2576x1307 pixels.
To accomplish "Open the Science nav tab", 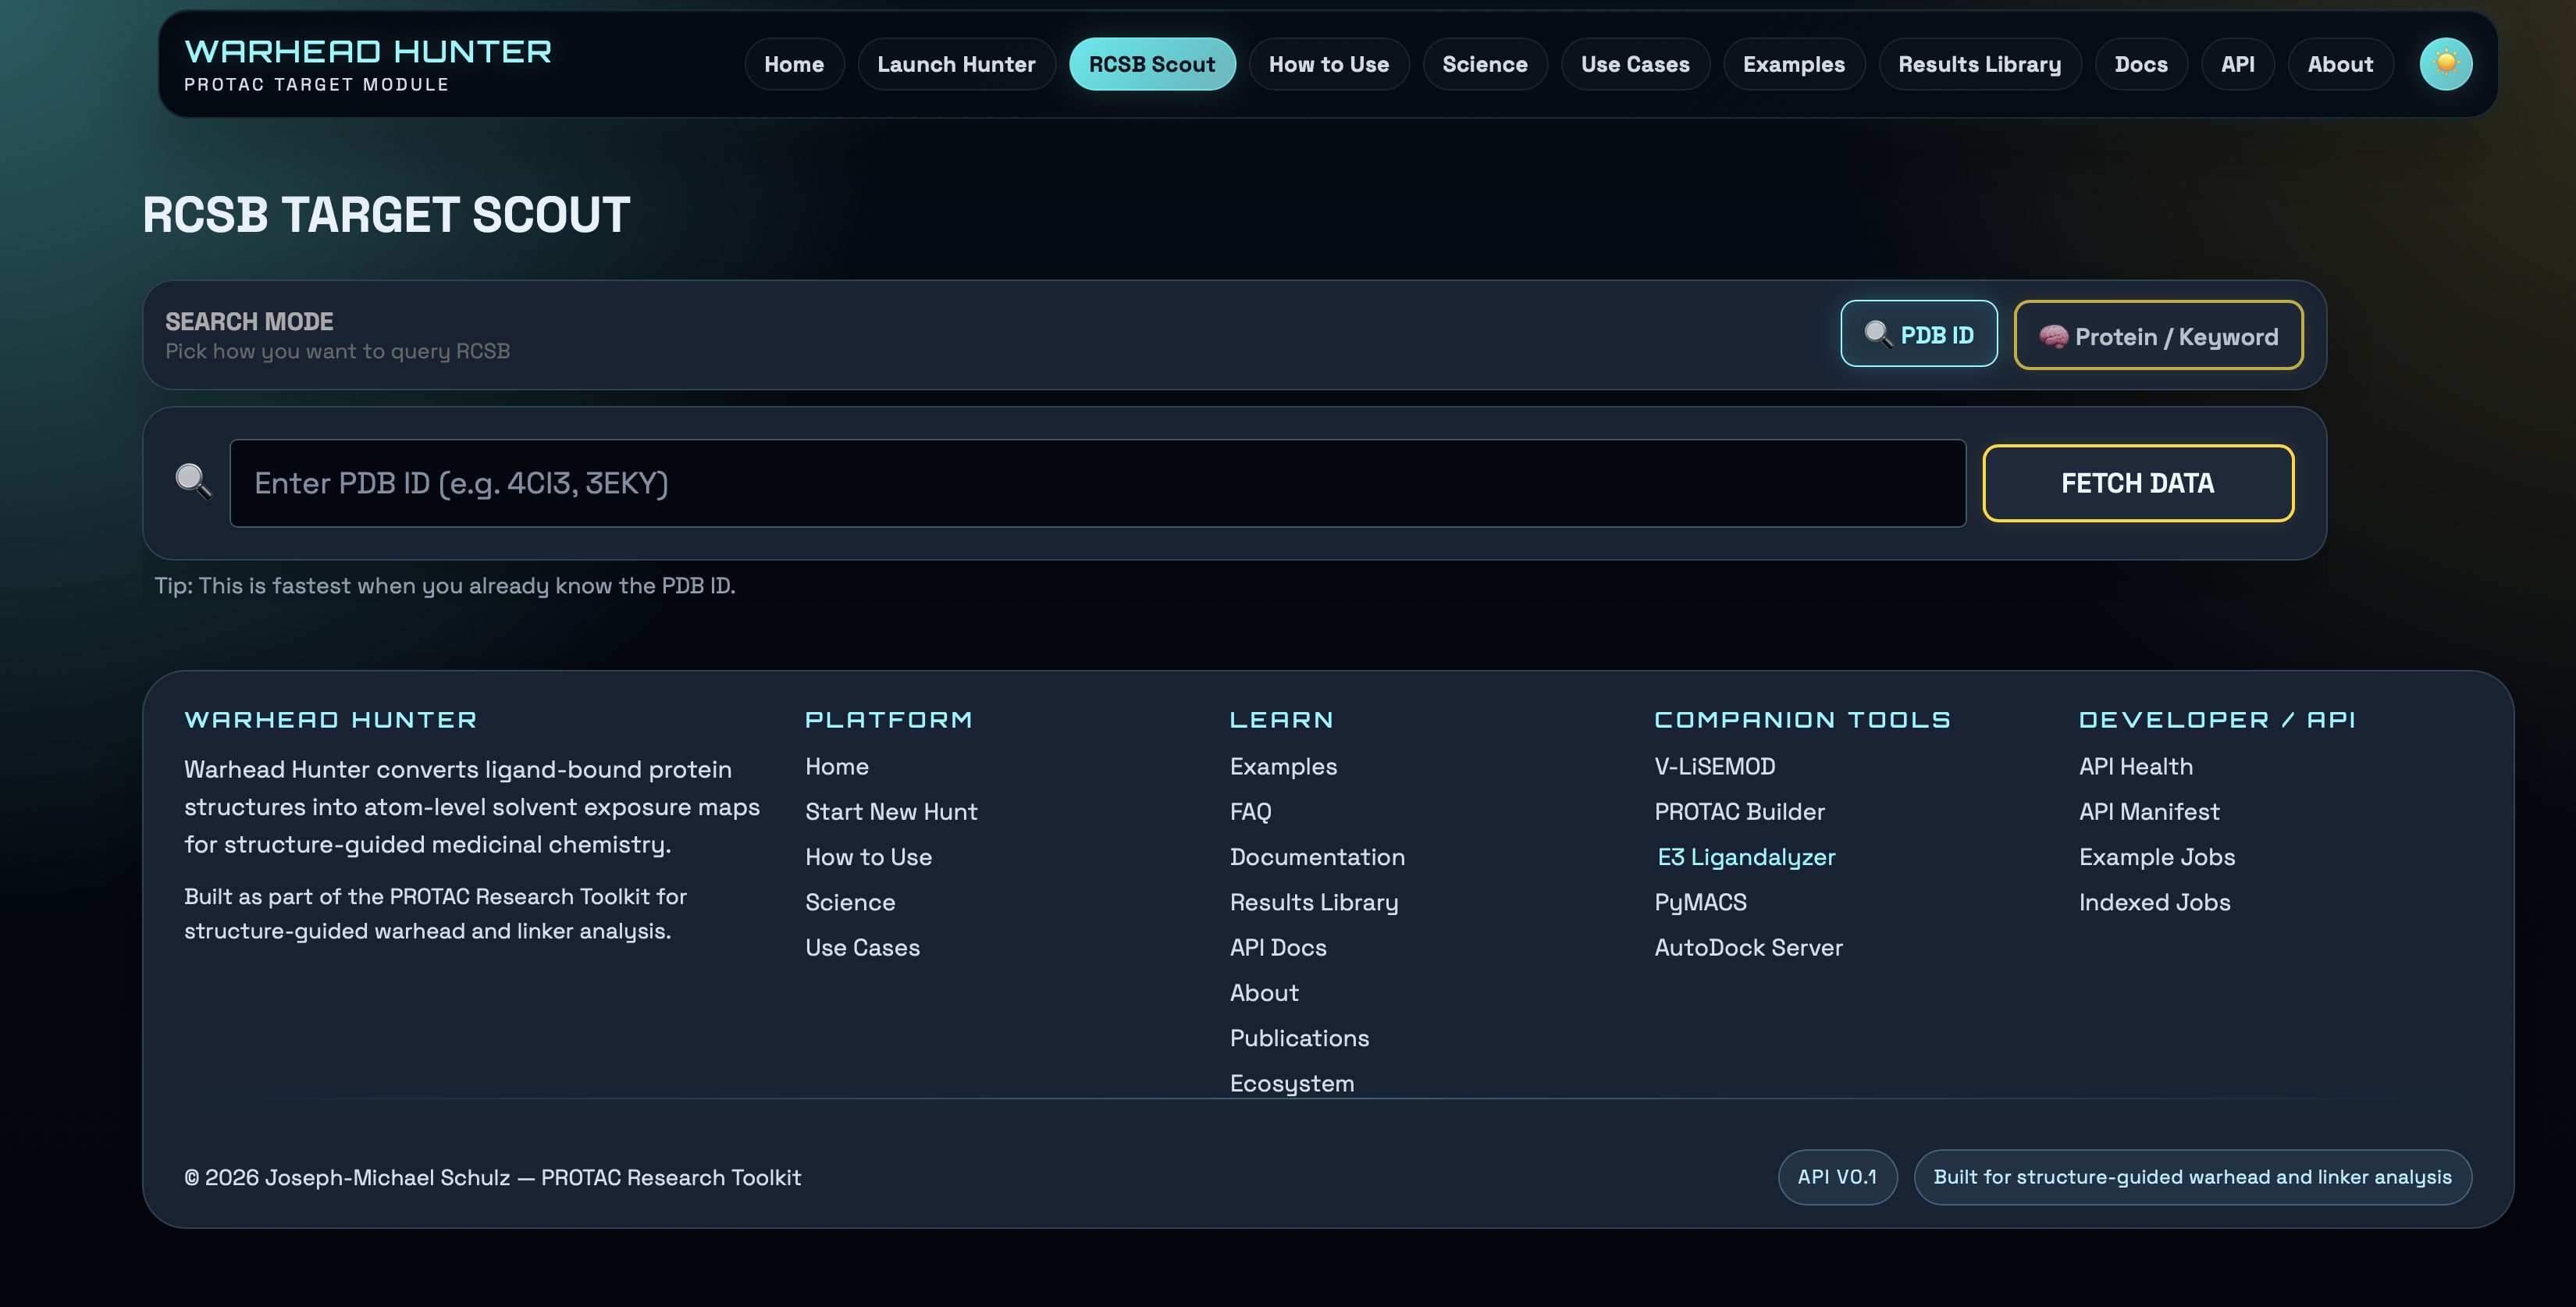I will [1484, 64].
